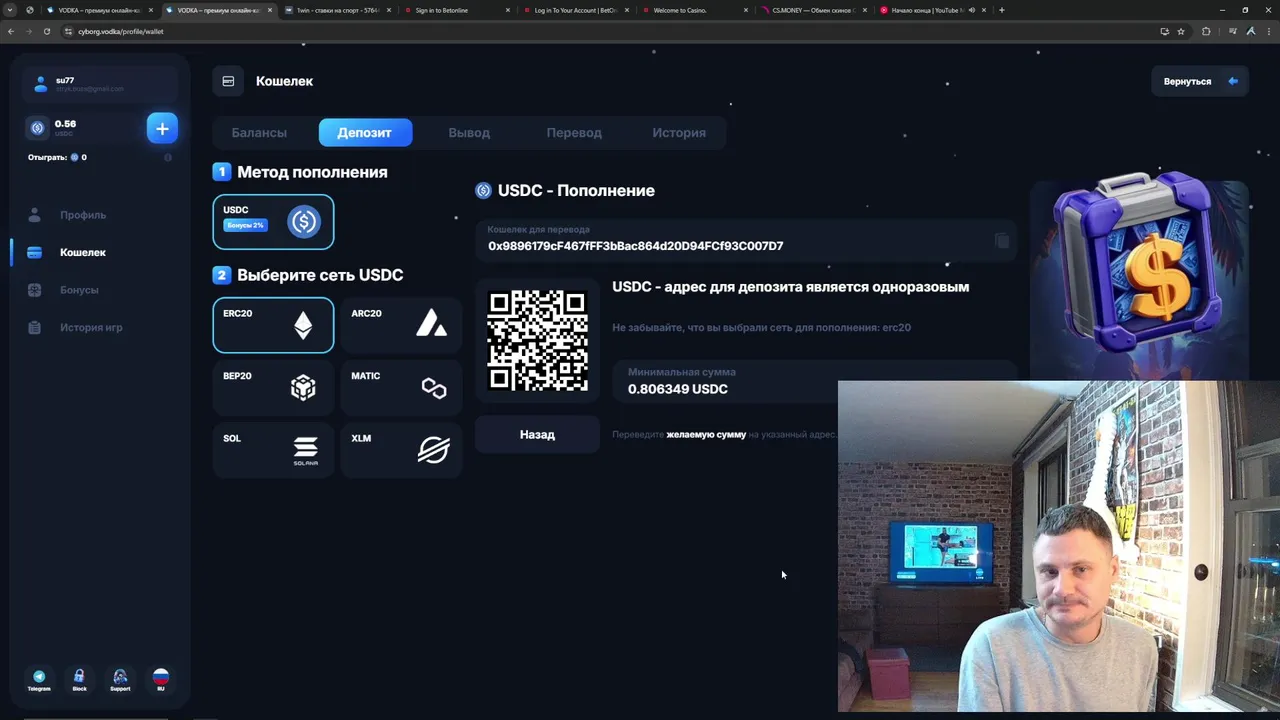Click the wallet card icon beside Кошелек title
Image resolution: width=1280 pixels, height=720 pixels.
228,81
